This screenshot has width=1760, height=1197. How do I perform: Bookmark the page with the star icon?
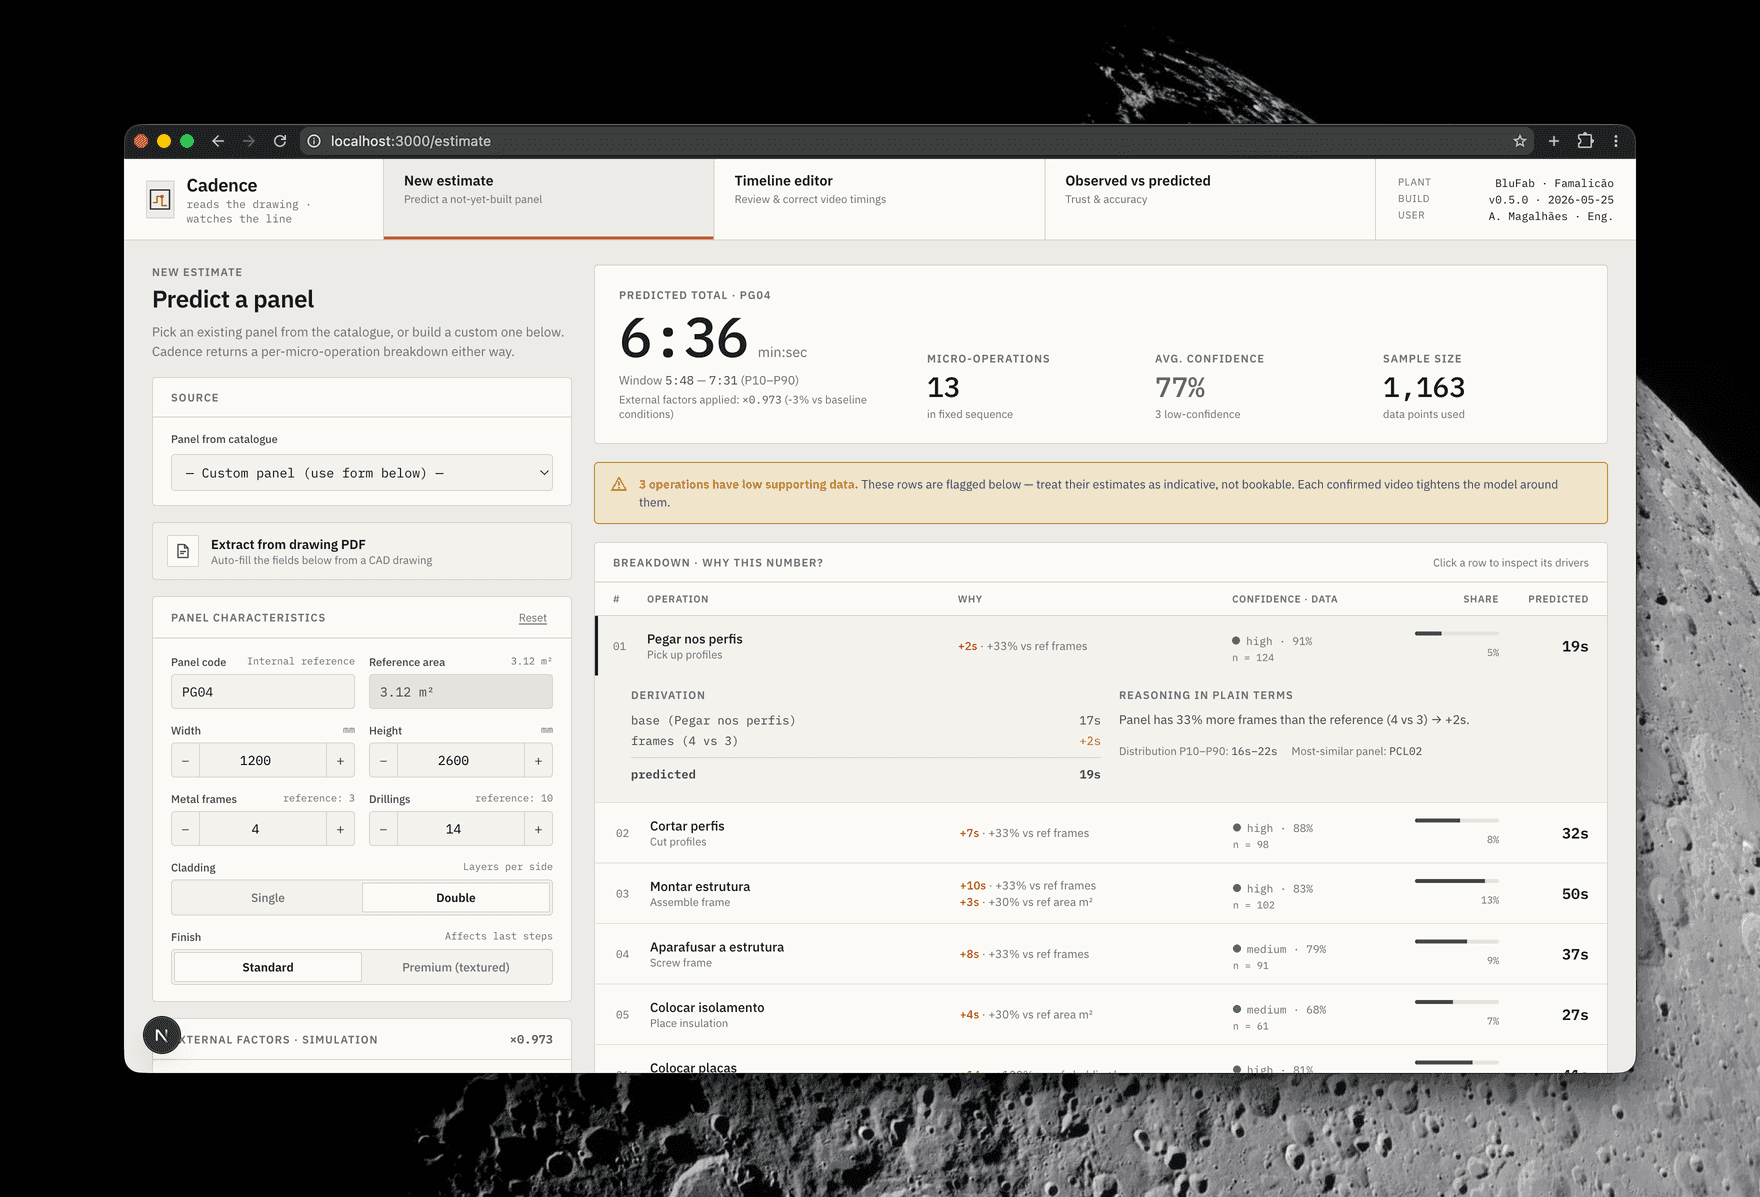[x=1520, y=141]
